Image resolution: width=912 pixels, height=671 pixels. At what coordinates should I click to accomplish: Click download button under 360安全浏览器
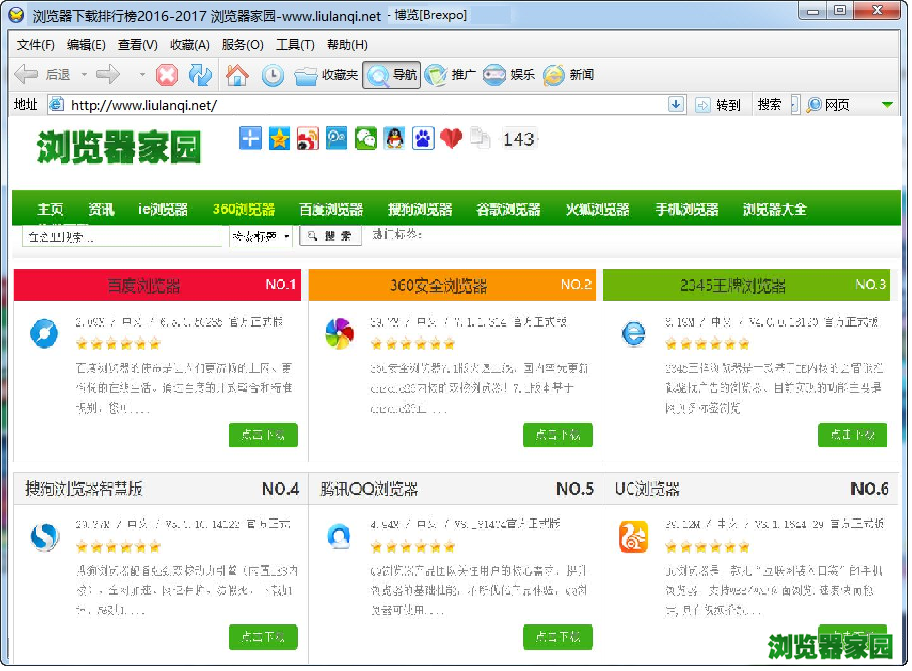pyautogui.click(x=557, y=435)
